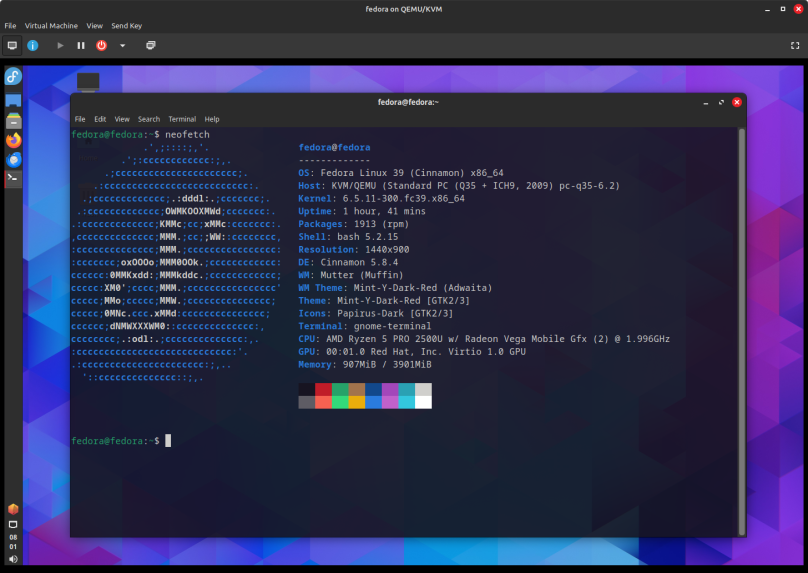Select the Computer desktop icon

pos(88,82)
